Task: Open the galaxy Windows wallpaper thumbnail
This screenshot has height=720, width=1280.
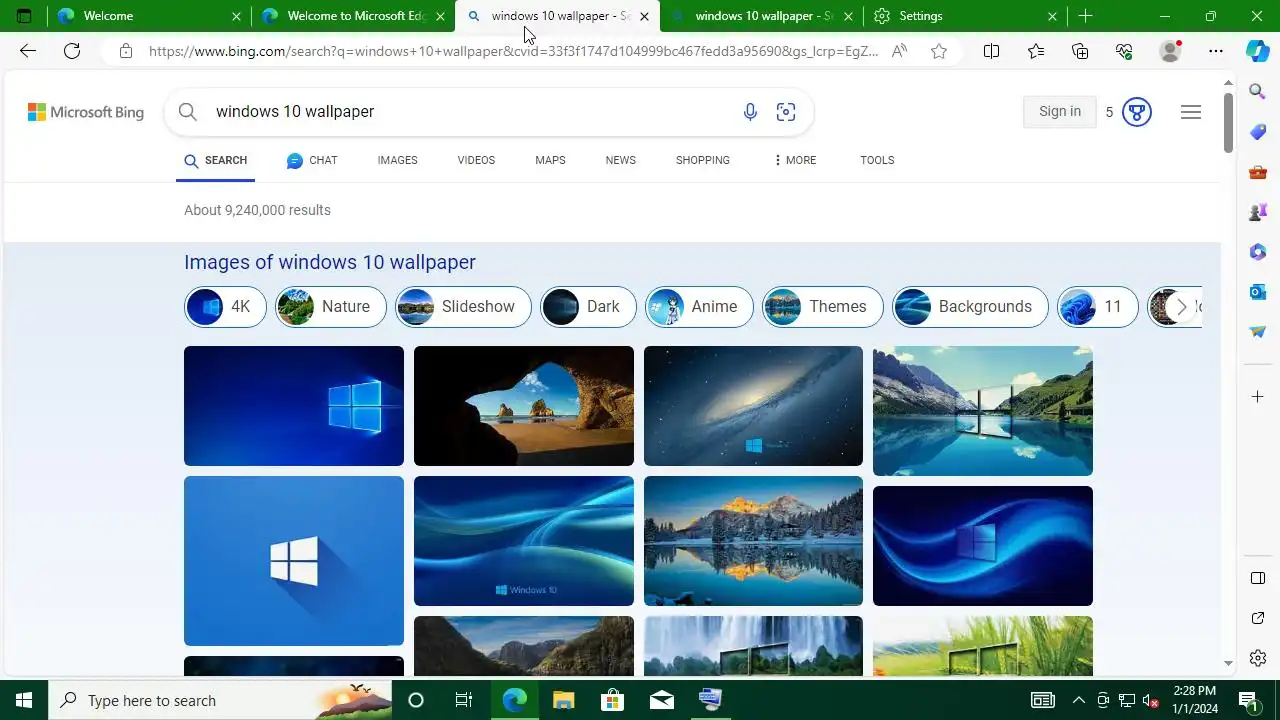Action: pos(753,406)
